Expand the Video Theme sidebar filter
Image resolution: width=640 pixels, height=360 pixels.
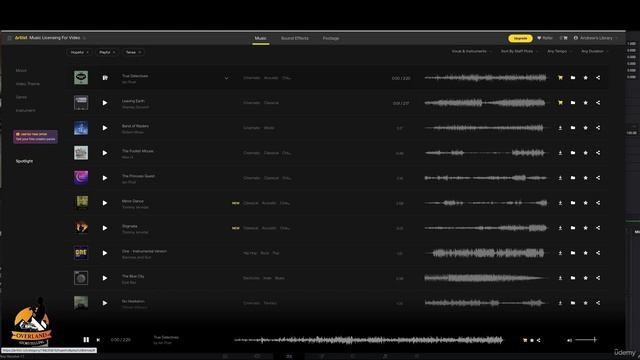[x=28, y=84]
